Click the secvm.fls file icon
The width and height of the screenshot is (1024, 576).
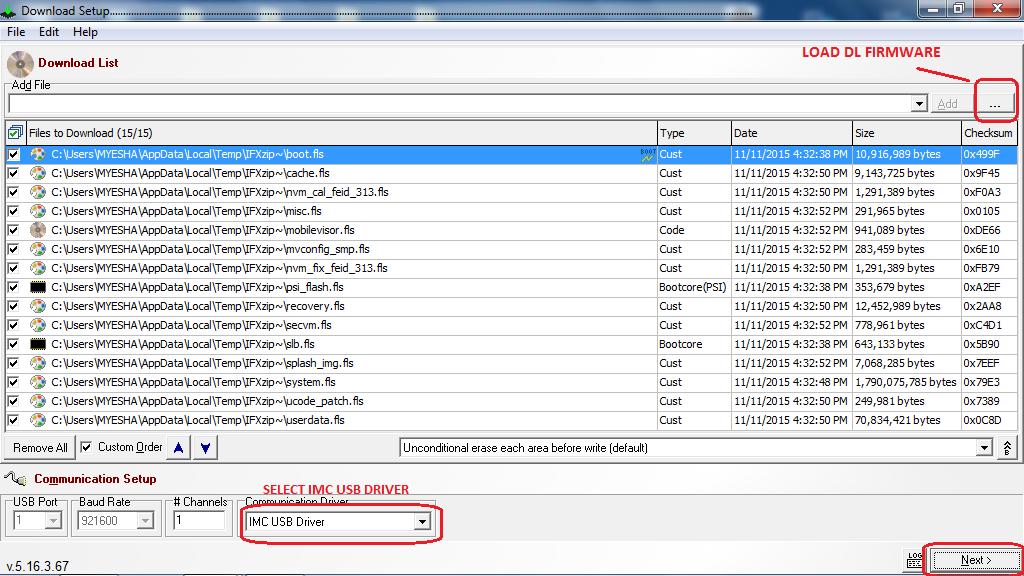38,325
